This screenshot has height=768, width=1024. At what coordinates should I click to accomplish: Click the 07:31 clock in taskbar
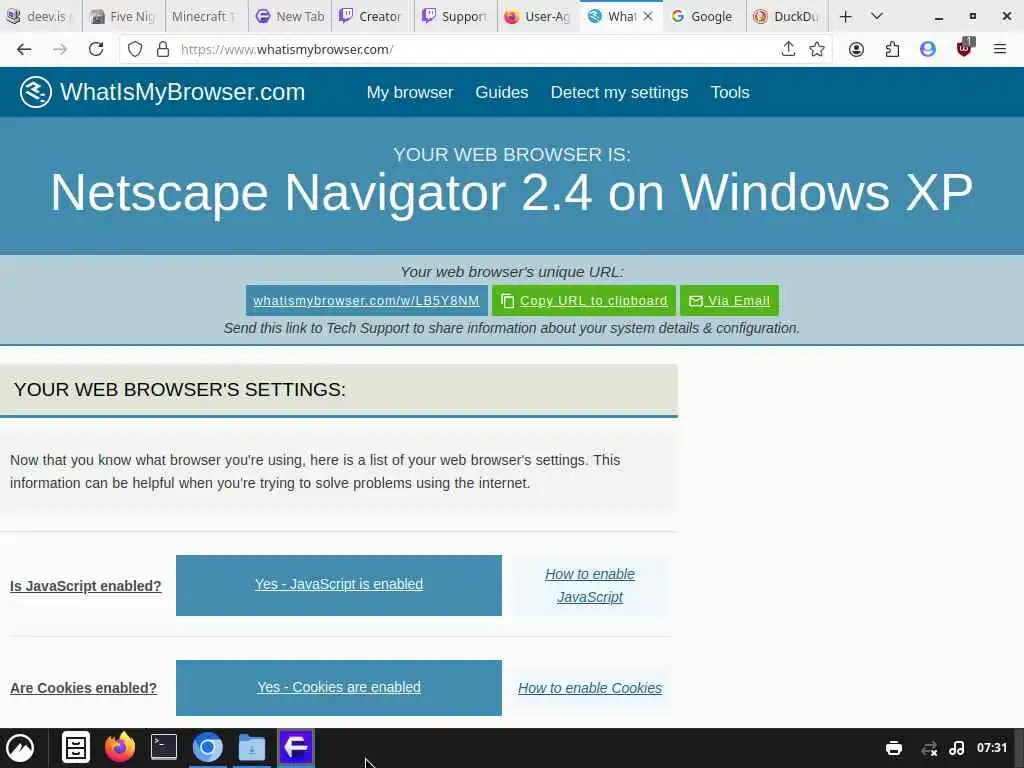point(991,747)
